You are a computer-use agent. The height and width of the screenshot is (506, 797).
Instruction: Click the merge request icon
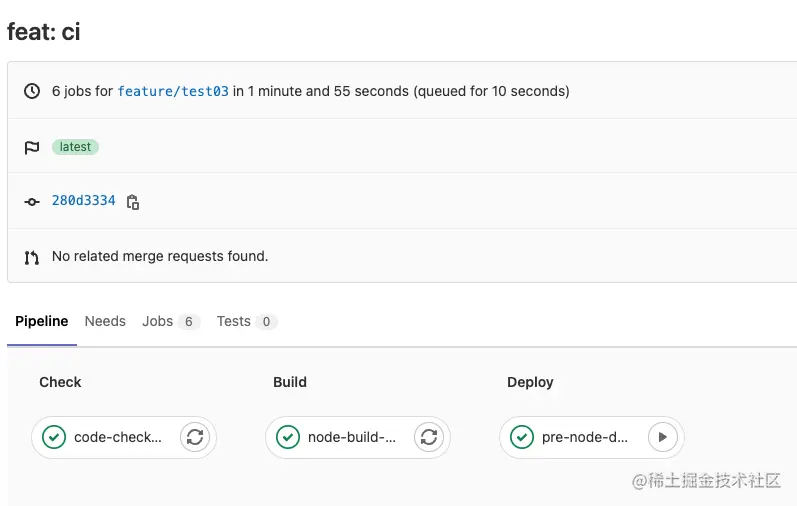(32, 257)
